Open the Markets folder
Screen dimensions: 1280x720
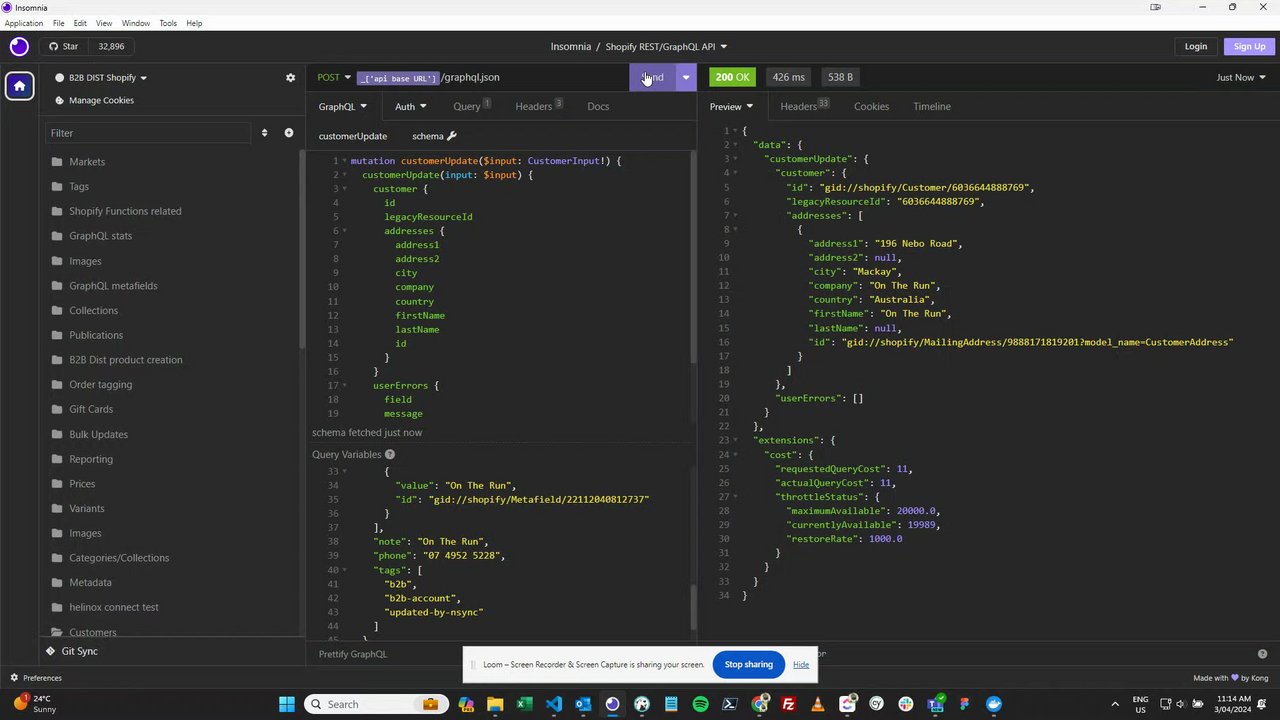(87, 162)
